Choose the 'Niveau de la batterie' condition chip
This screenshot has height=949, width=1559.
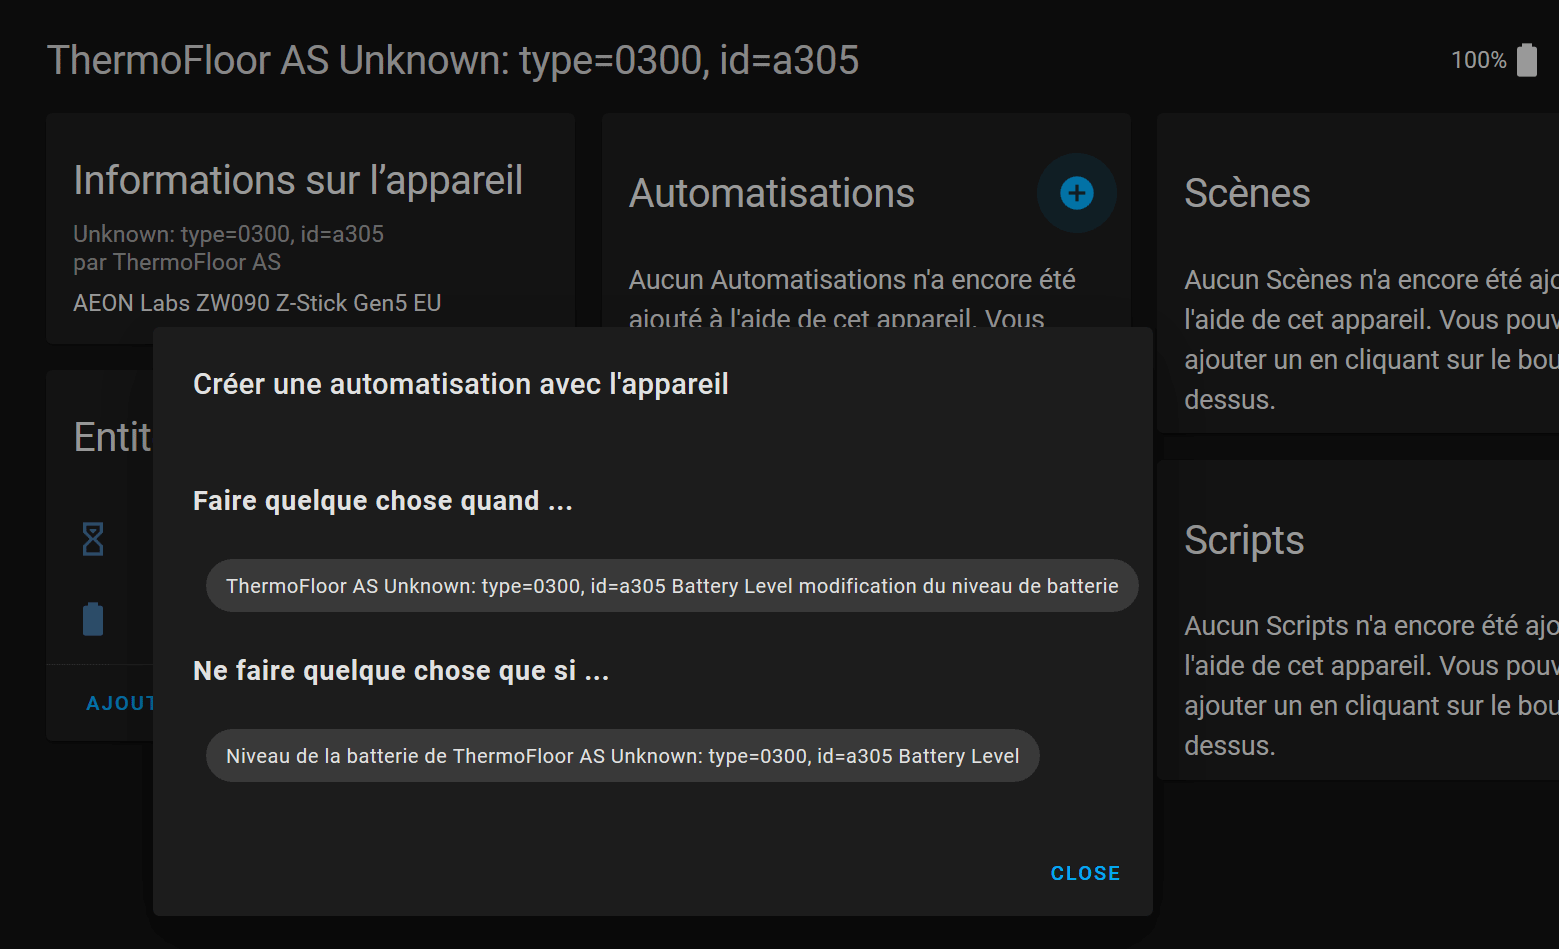(x=622, y=756)
